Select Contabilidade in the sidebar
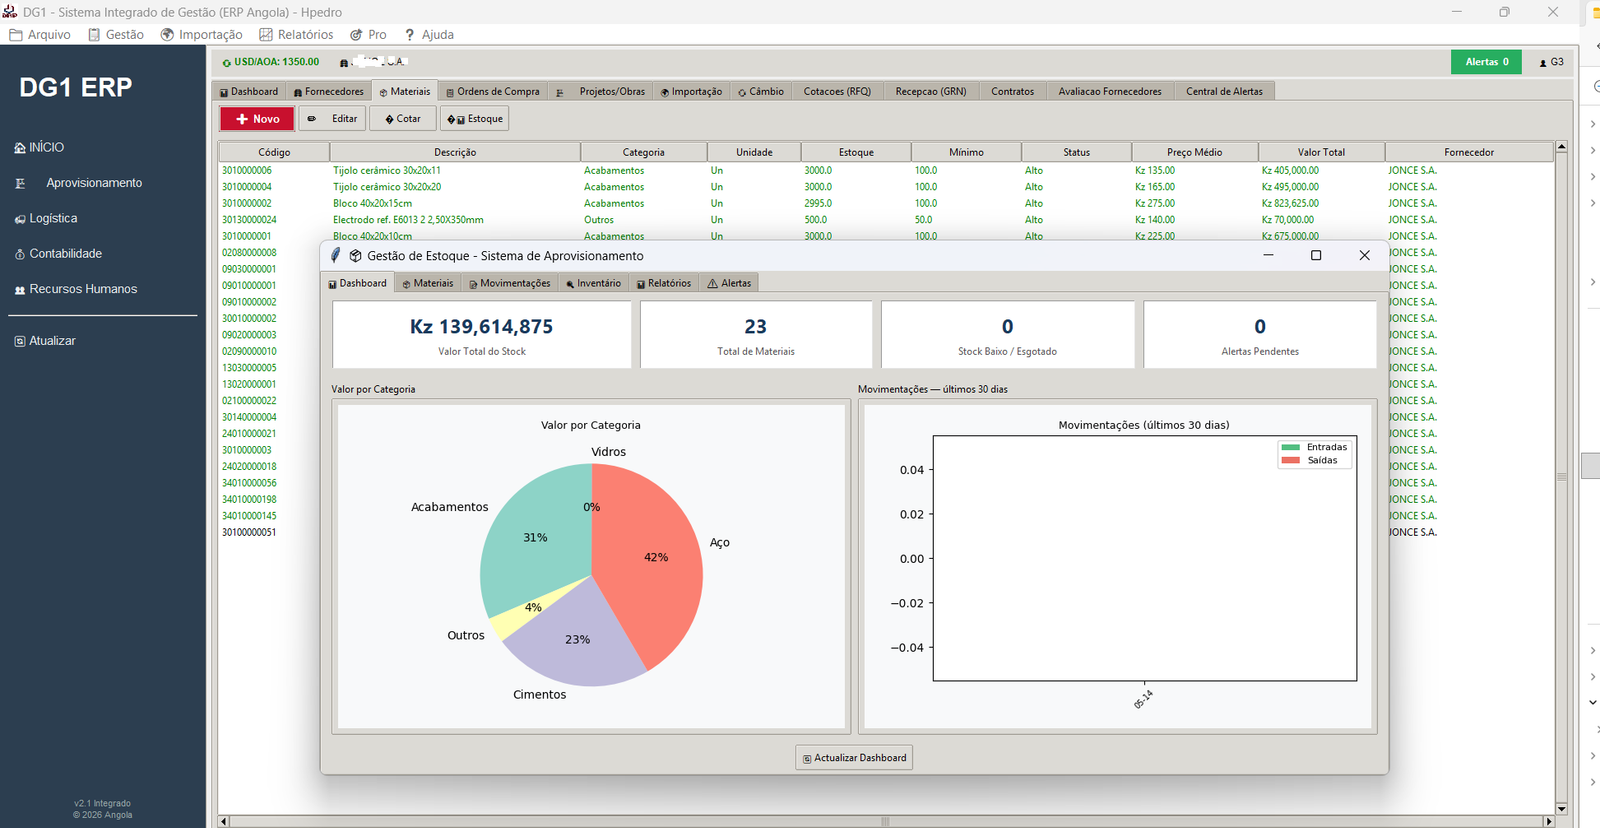 click(x=58, y=254)
